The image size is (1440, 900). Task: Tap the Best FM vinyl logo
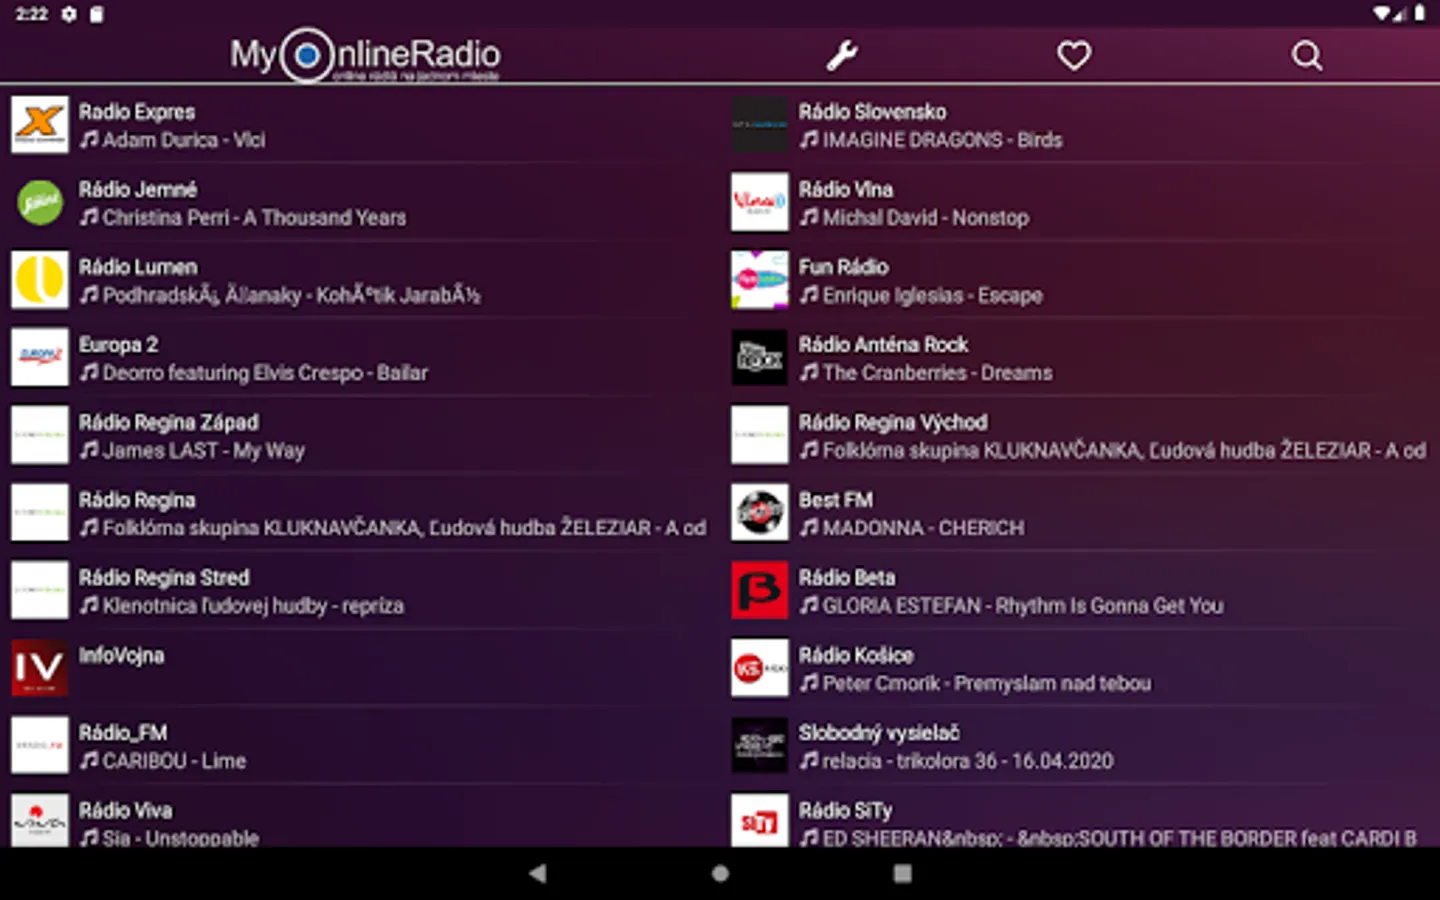tap(760, 512)
